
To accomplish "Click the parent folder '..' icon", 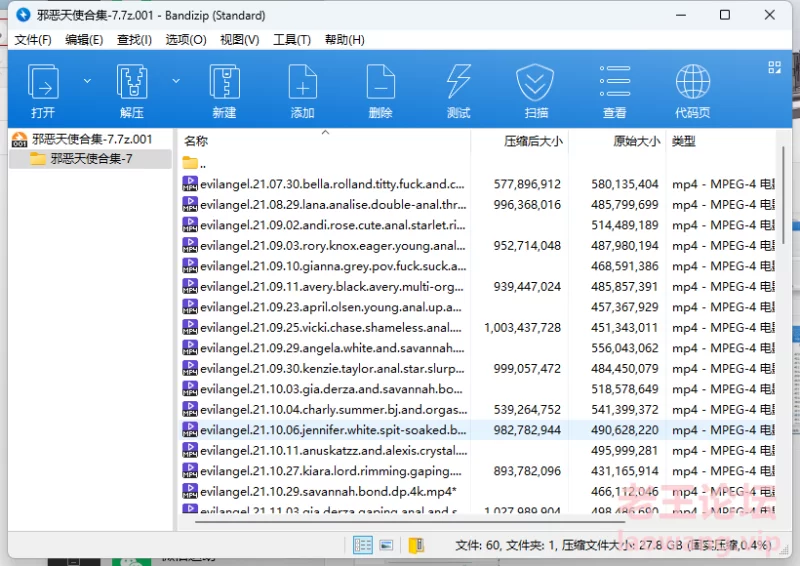I will [190, 163].
